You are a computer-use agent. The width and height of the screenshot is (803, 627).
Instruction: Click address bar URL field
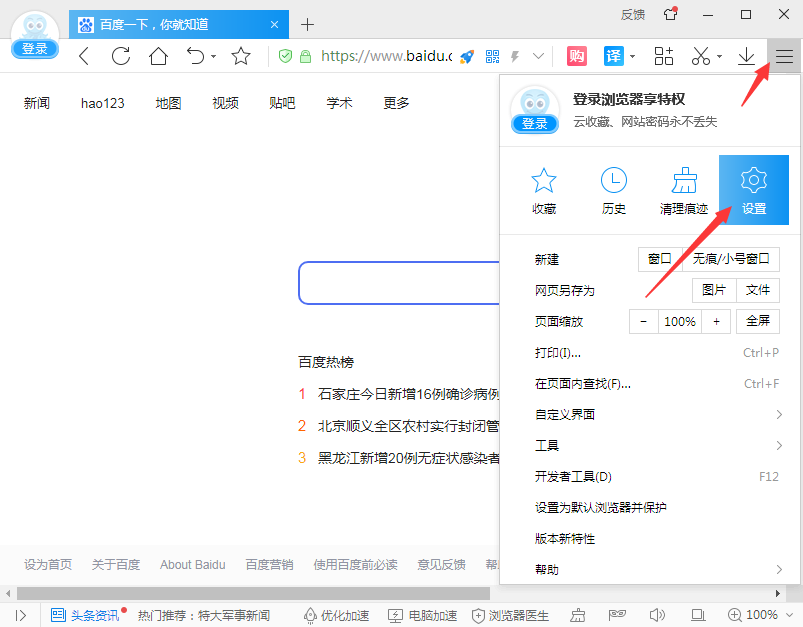click(386, 56)
